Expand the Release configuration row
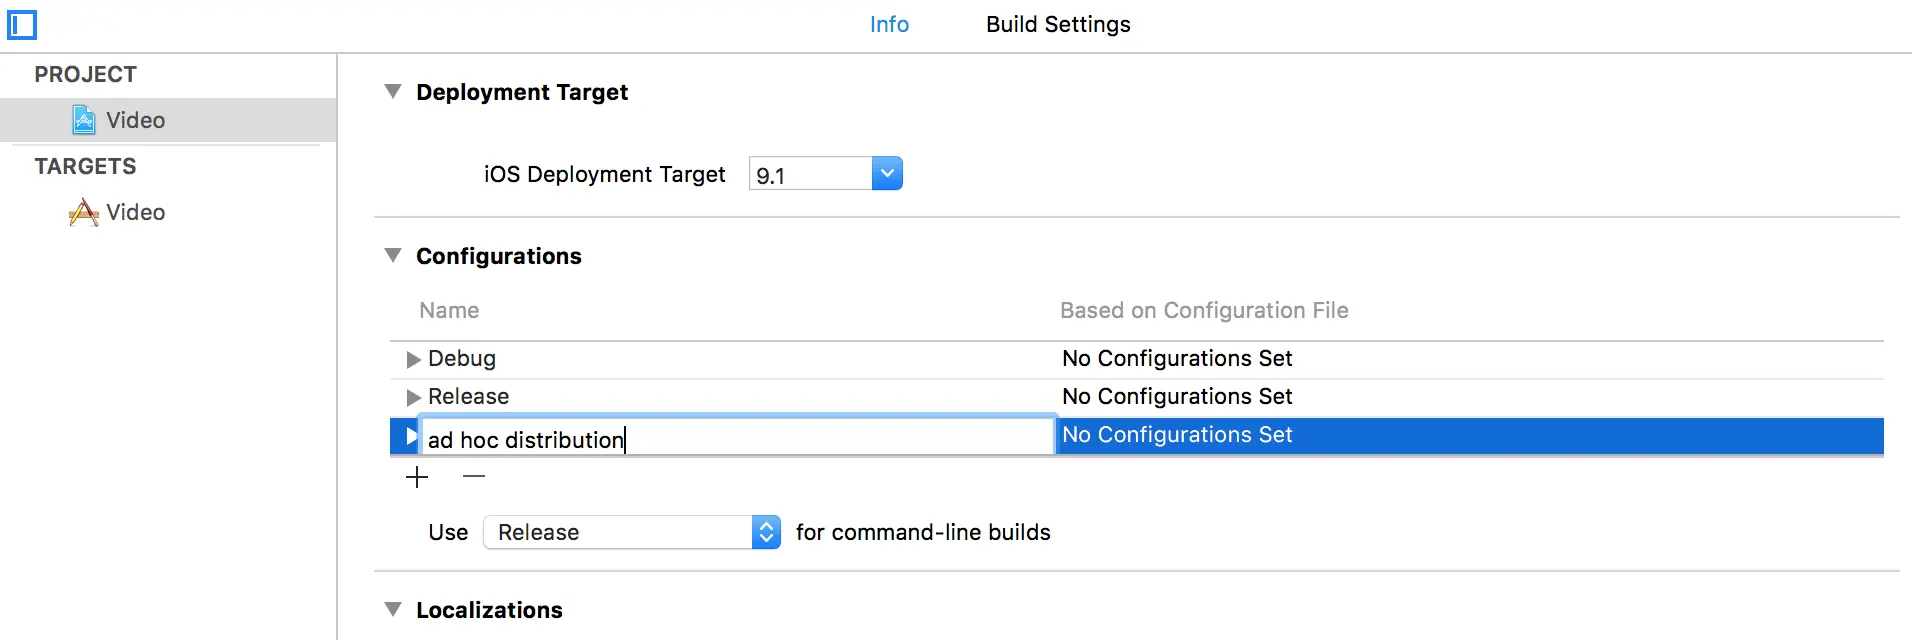Screen dimensions: 1912x640 pos(413,397)
